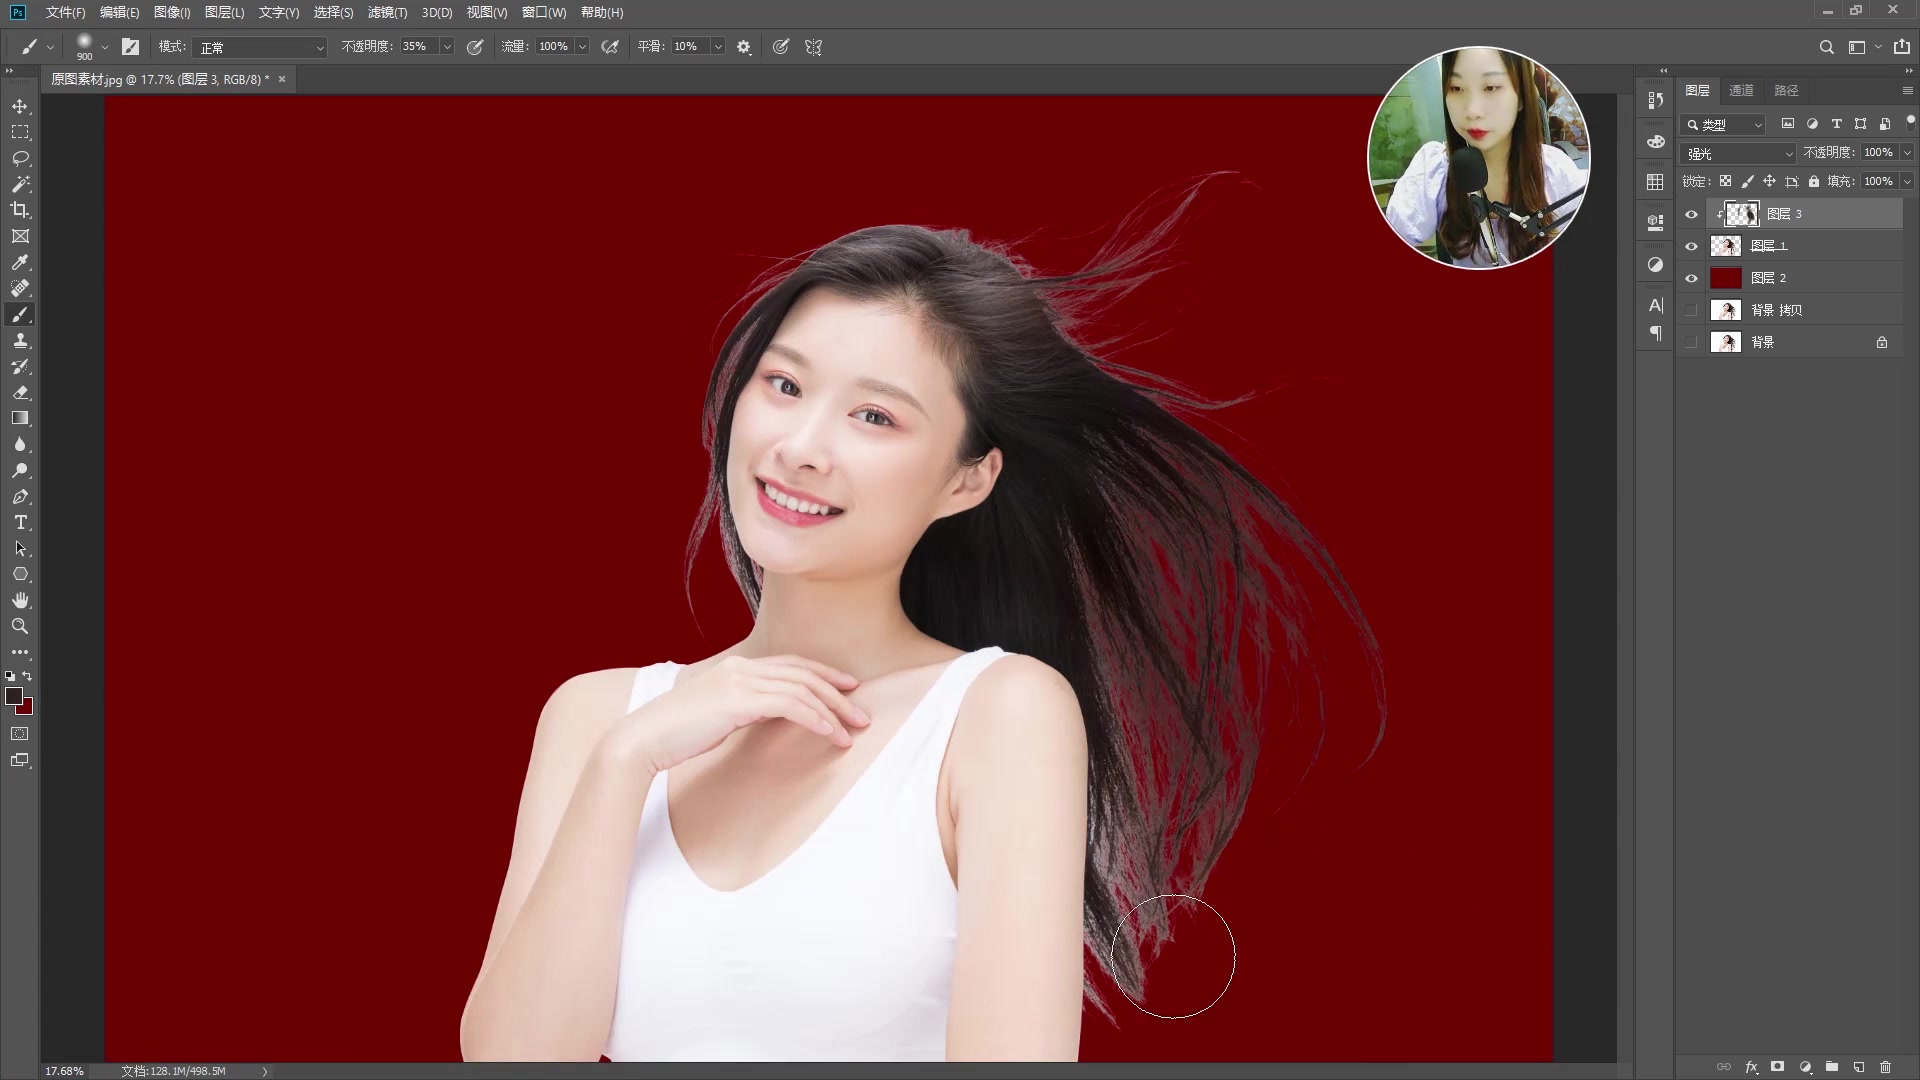Toggle pressure for opacity button

click(x=475, y=47)
